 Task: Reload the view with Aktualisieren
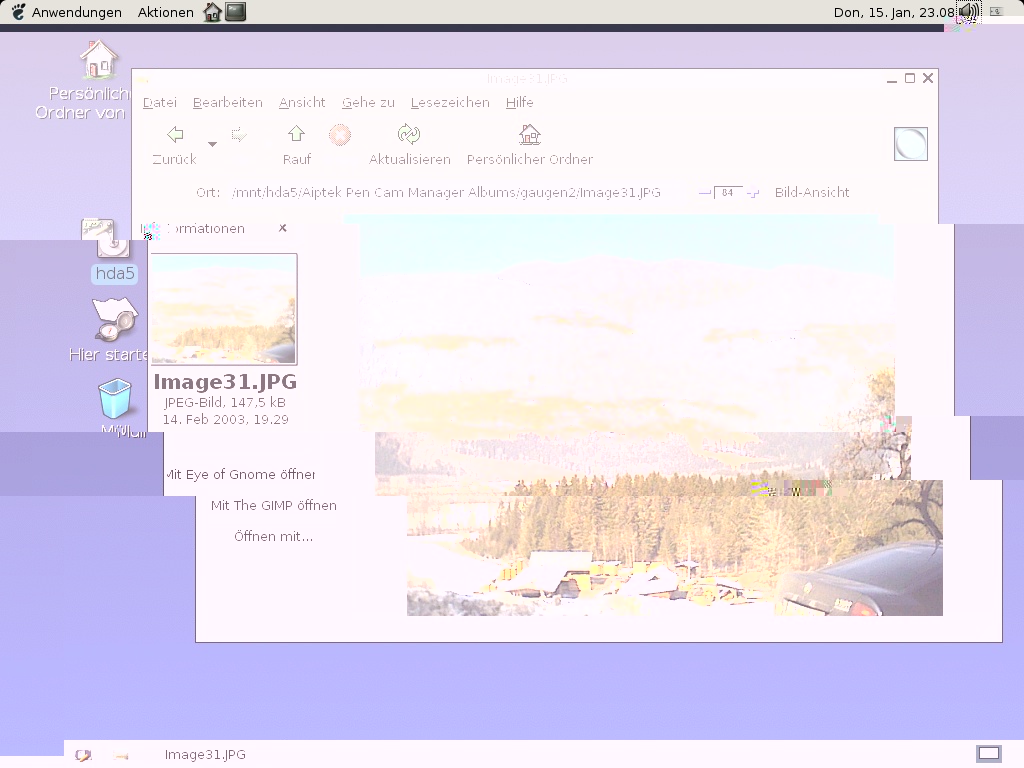click(x=409, y=135)
